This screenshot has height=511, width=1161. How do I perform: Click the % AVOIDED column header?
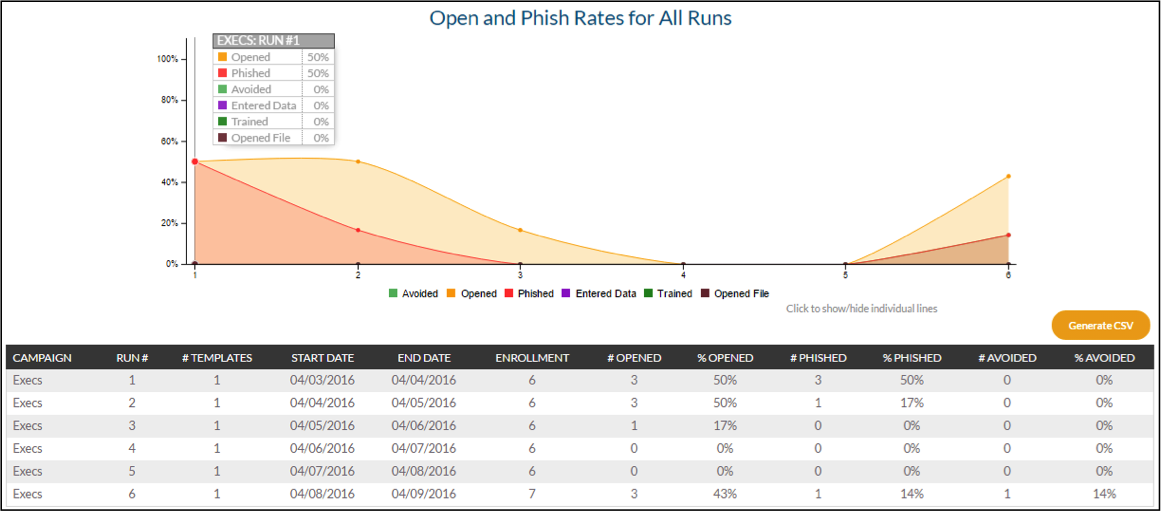click(1104, 357)
